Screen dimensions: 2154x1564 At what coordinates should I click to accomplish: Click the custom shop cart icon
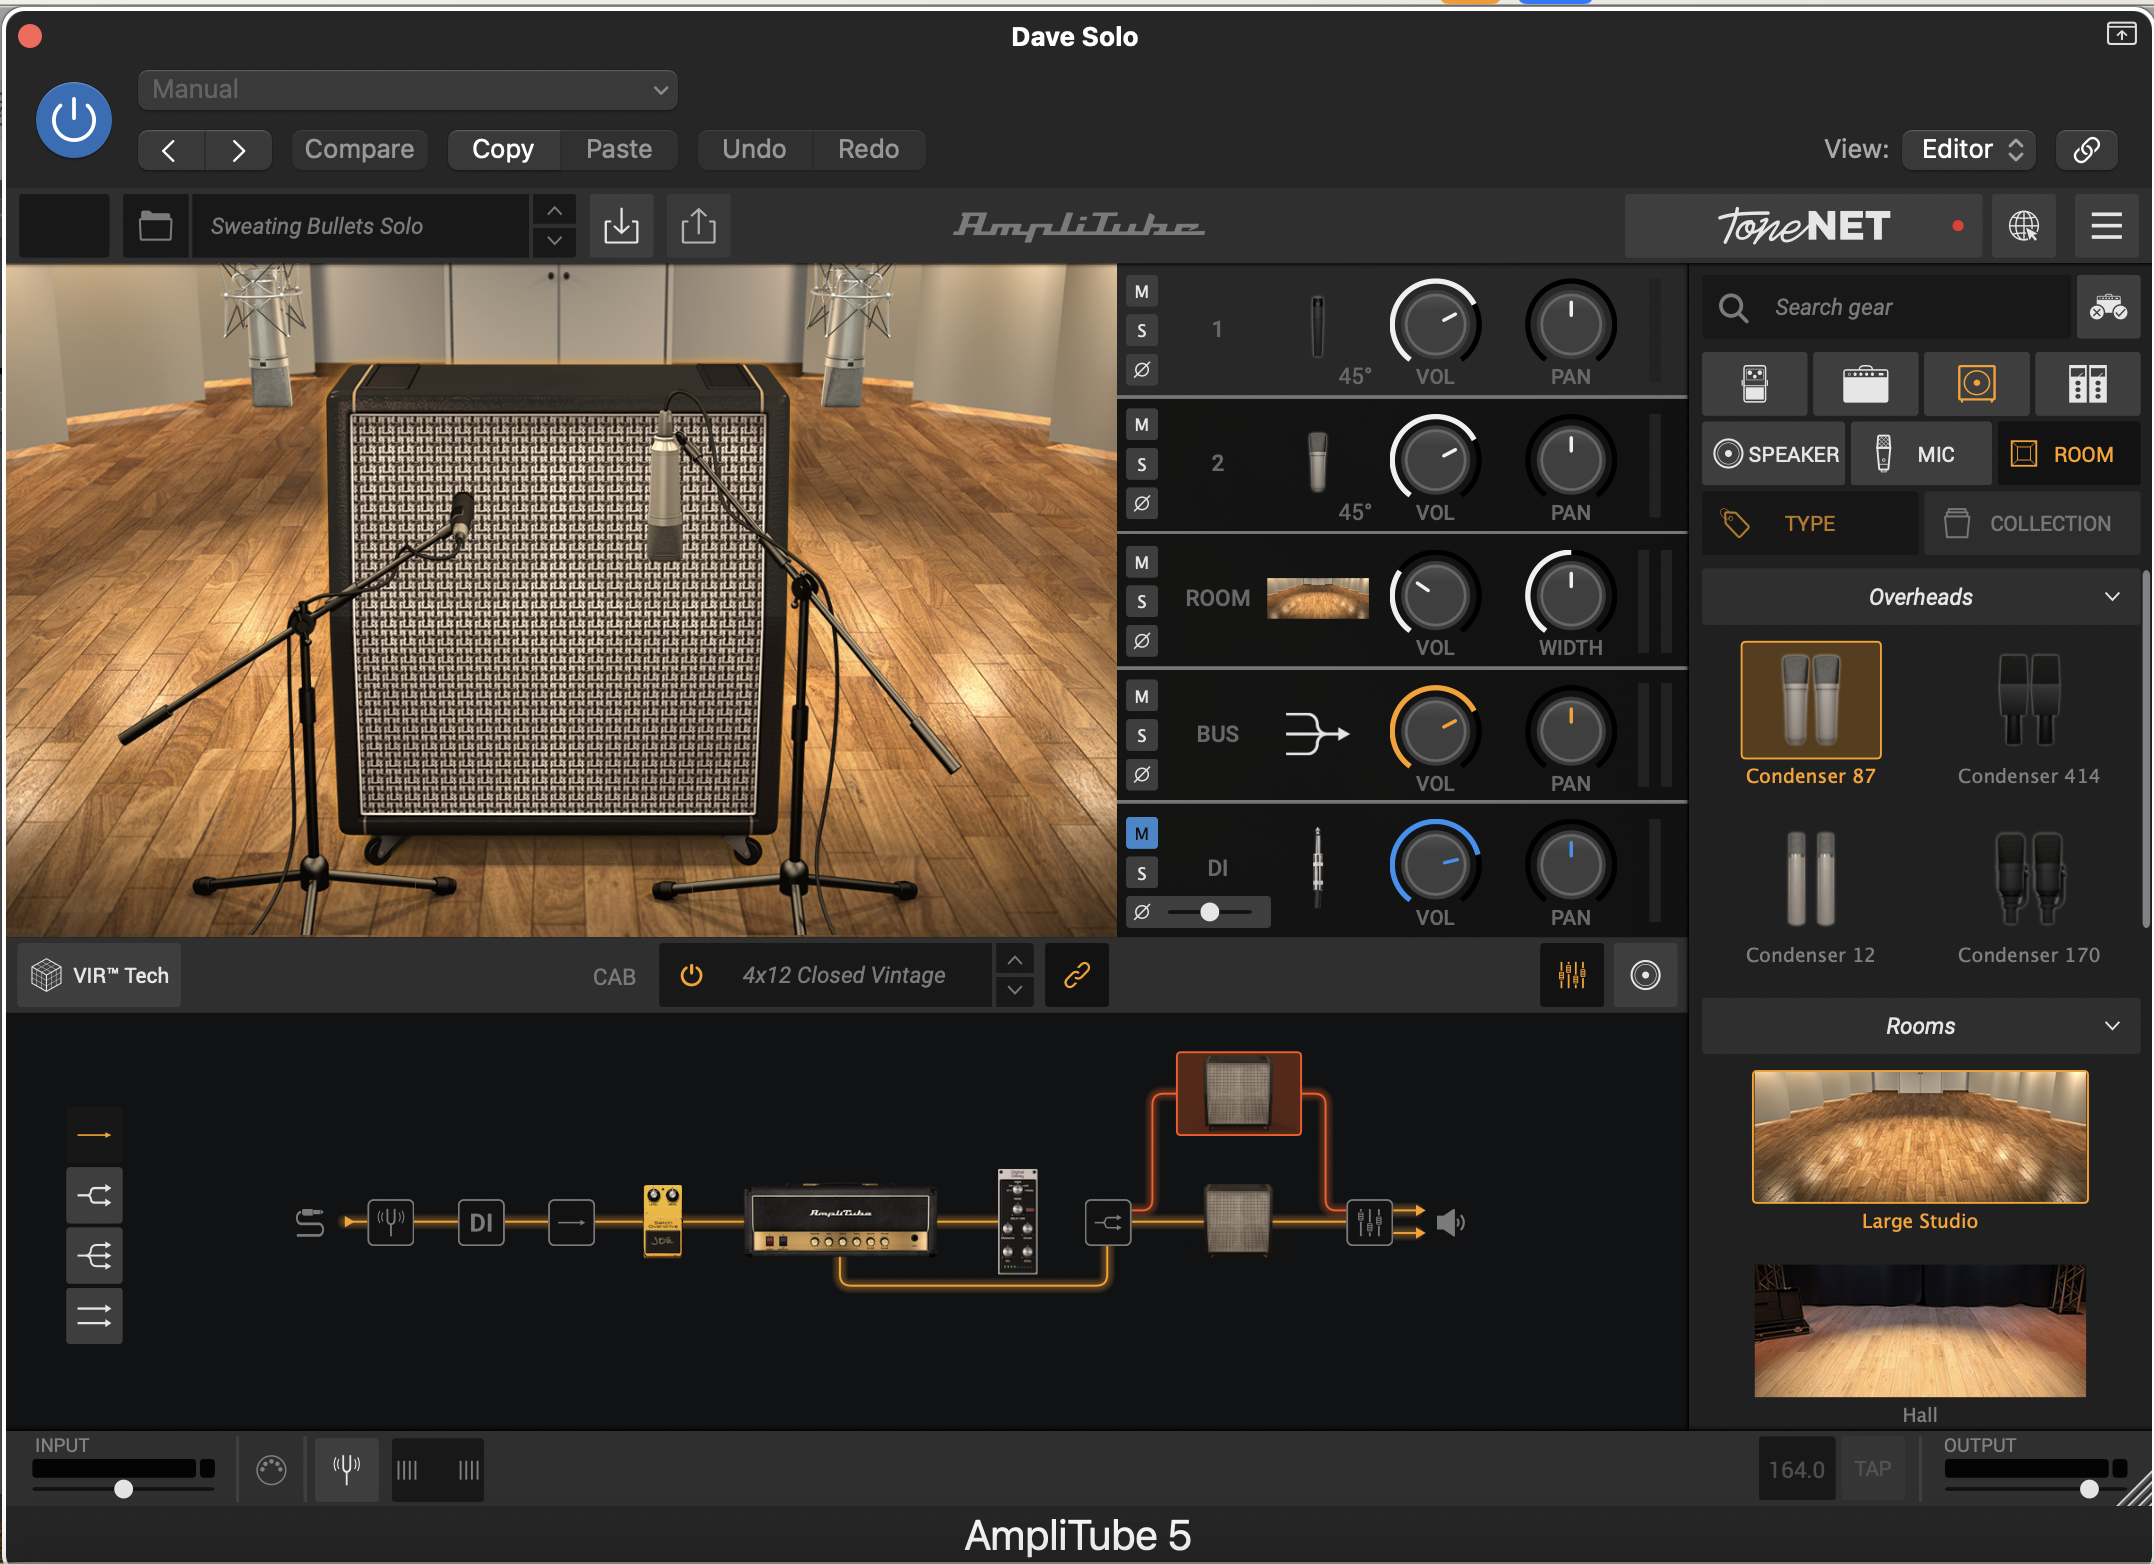[x=2108, y=307]
